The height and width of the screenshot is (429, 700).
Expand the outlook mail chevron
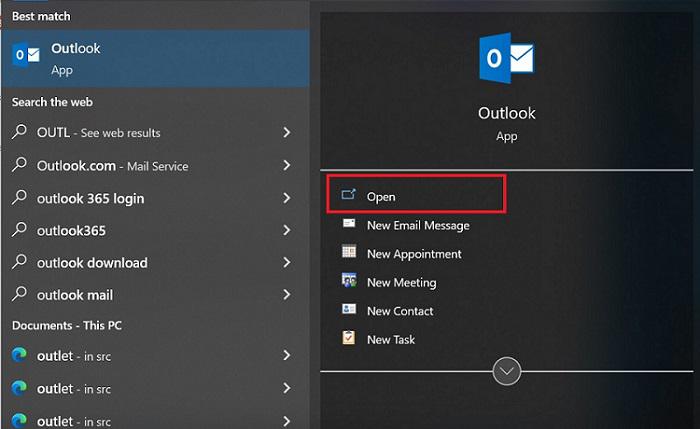(x=287, y=294)
